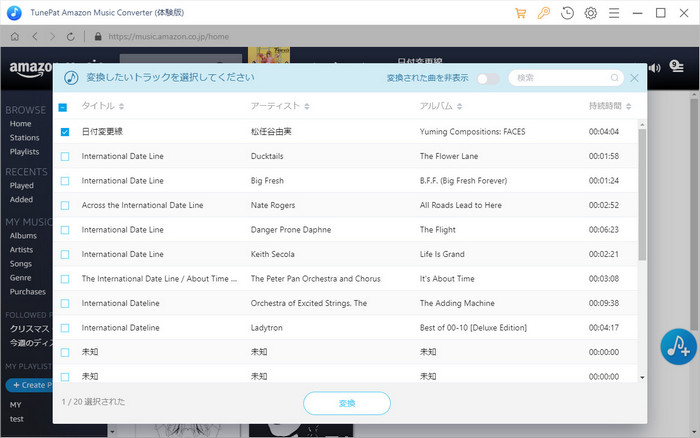Check Across the International Date Line track
700x438 pixels.
point(65,205)
